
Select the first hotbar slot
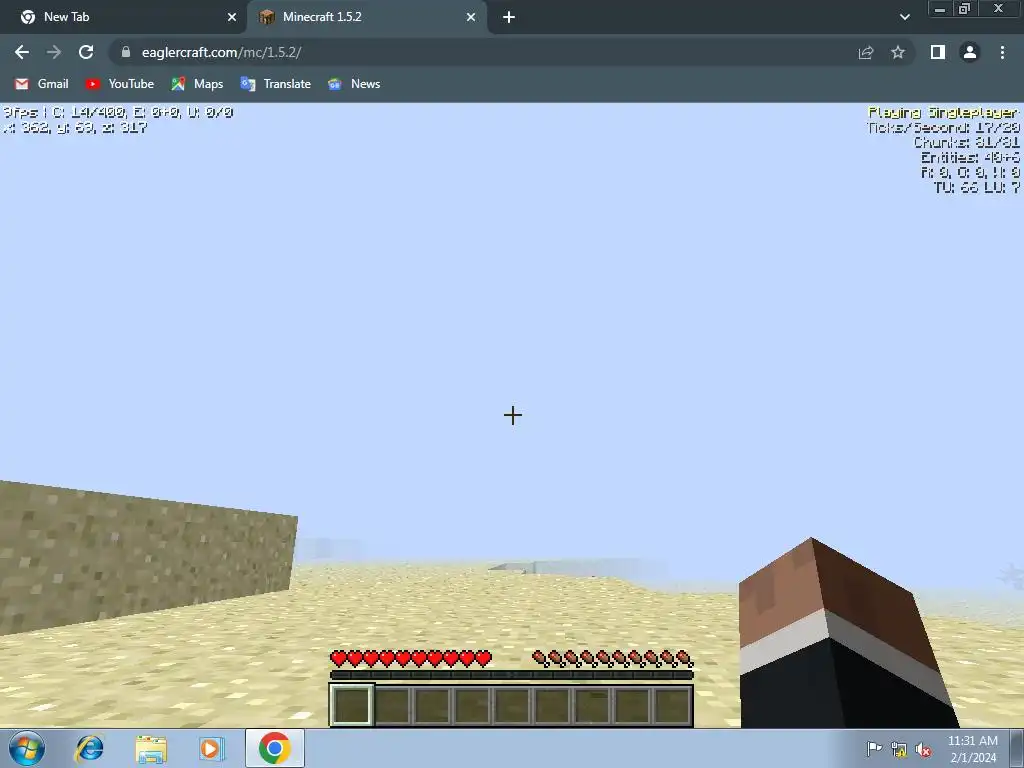pyautogui.click(x=352, y=705)
